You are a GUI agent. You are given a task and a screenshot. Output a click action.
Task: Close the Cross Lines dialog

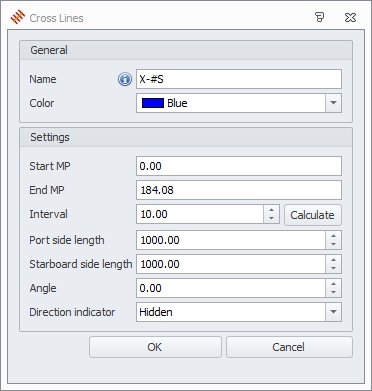(x=350, y=17)
